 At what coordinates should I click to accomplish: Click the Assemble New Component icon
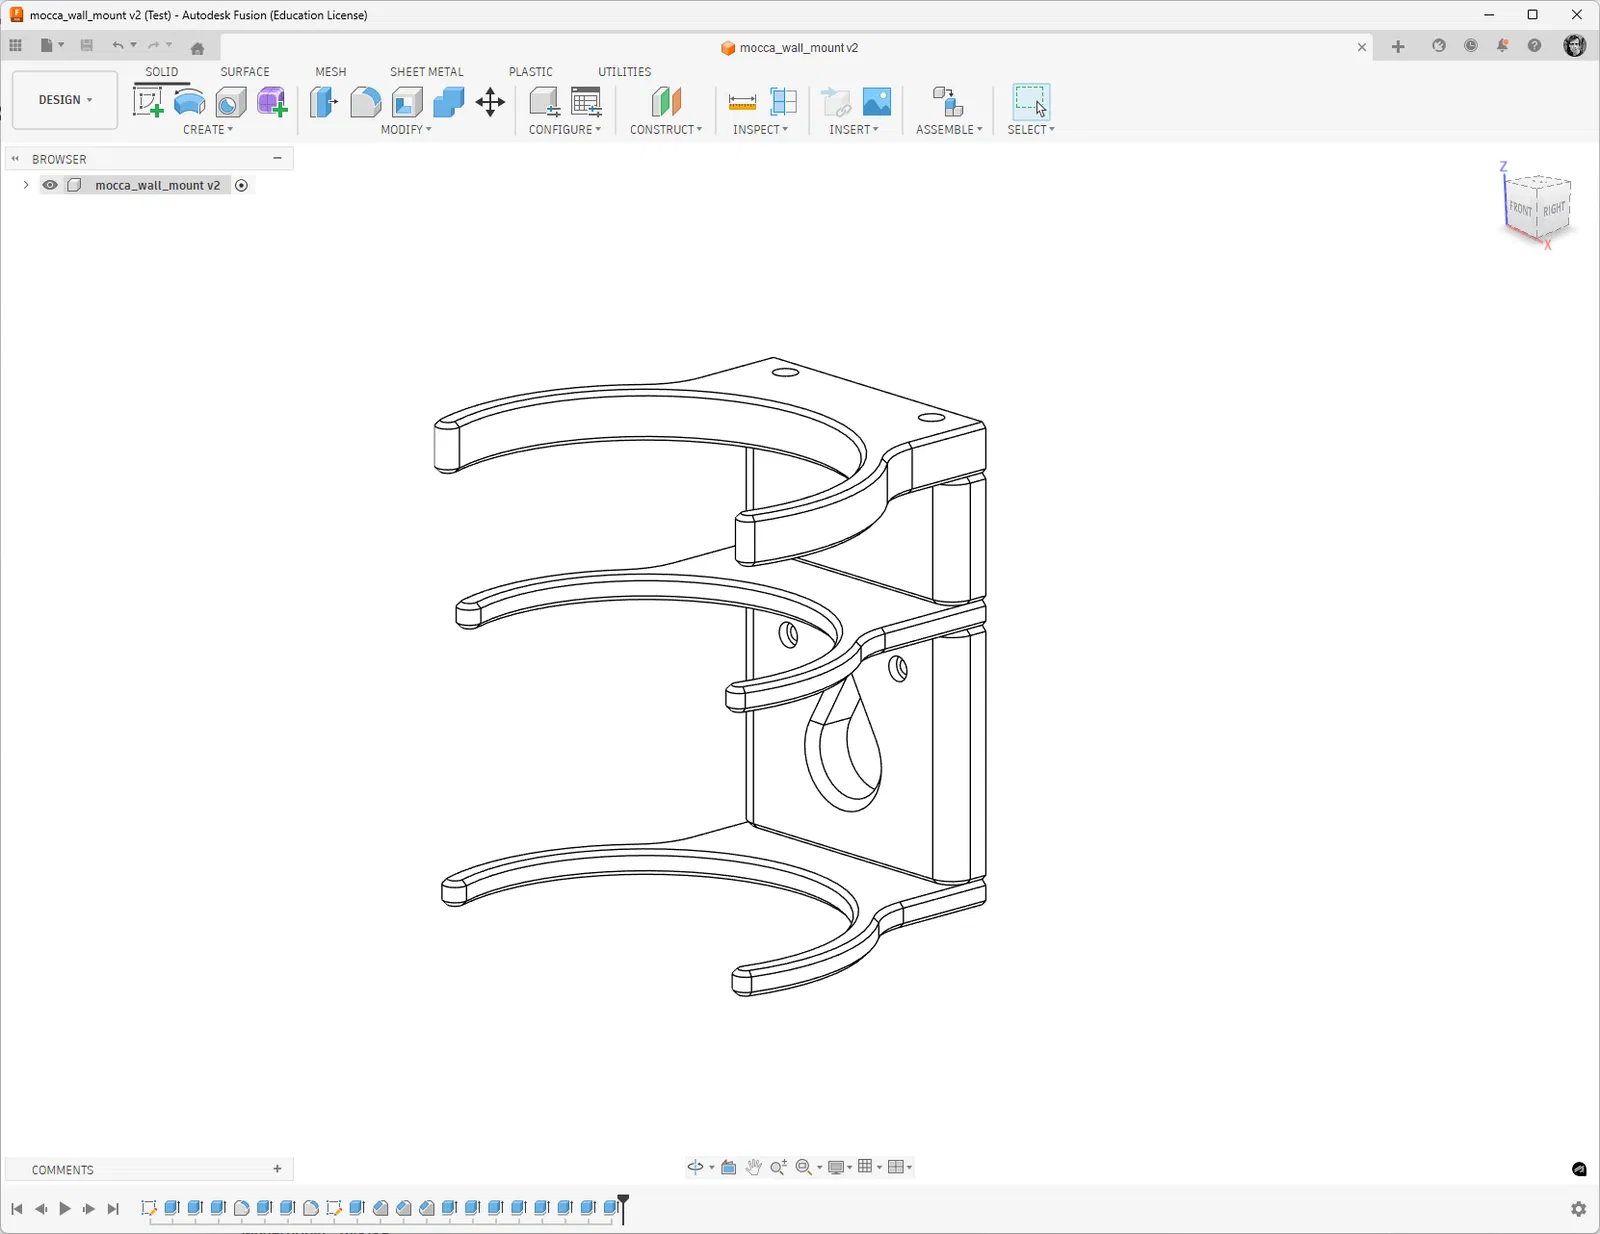click(947, 102)
